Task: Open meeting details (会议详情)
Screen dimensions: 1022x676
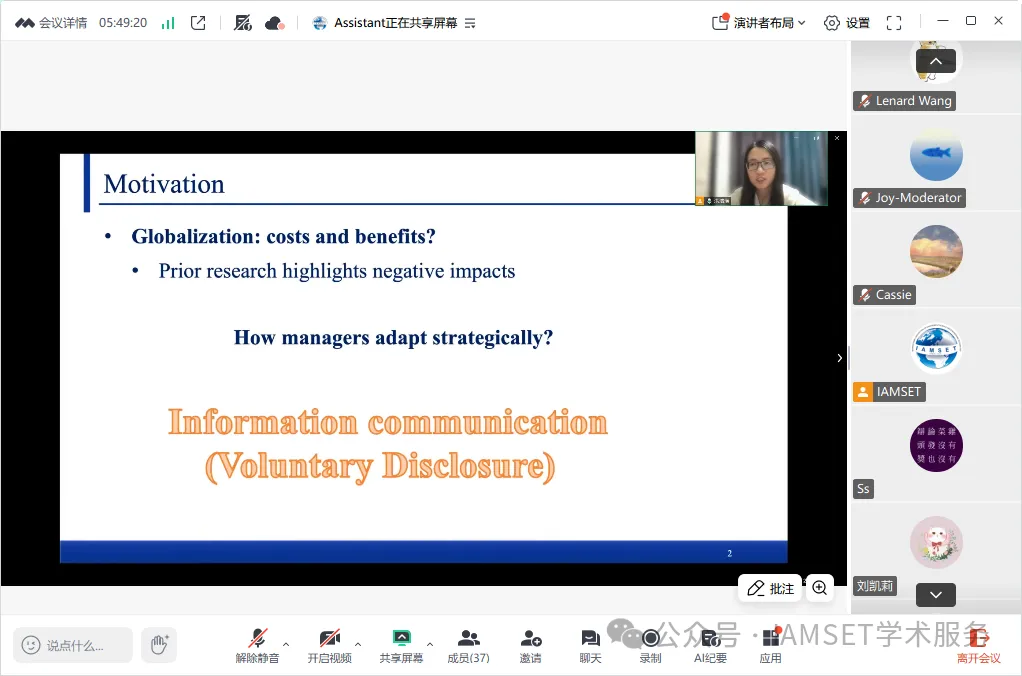Action: [x=51, y=23]
